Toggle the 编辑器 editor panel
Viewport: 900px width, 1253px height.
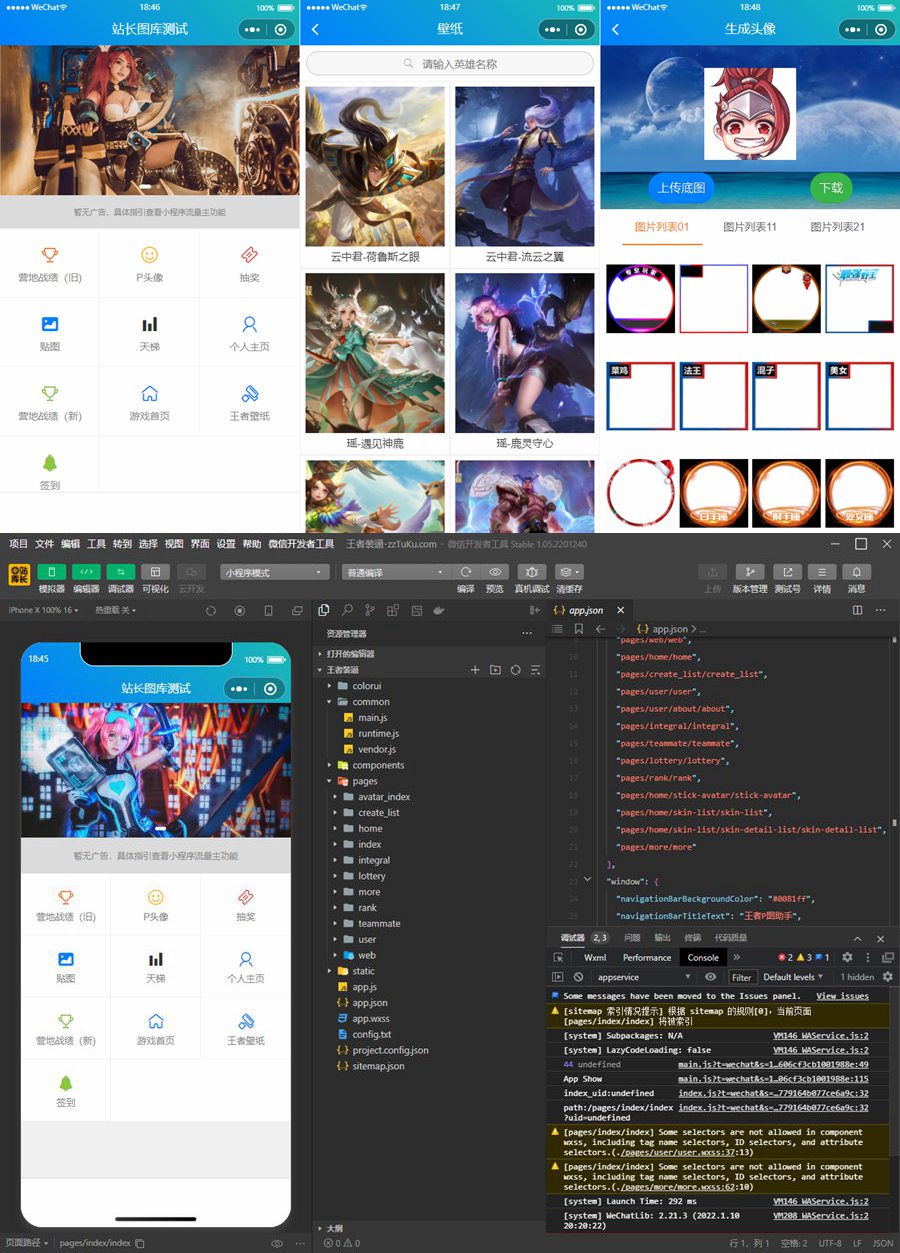[86, 572]
